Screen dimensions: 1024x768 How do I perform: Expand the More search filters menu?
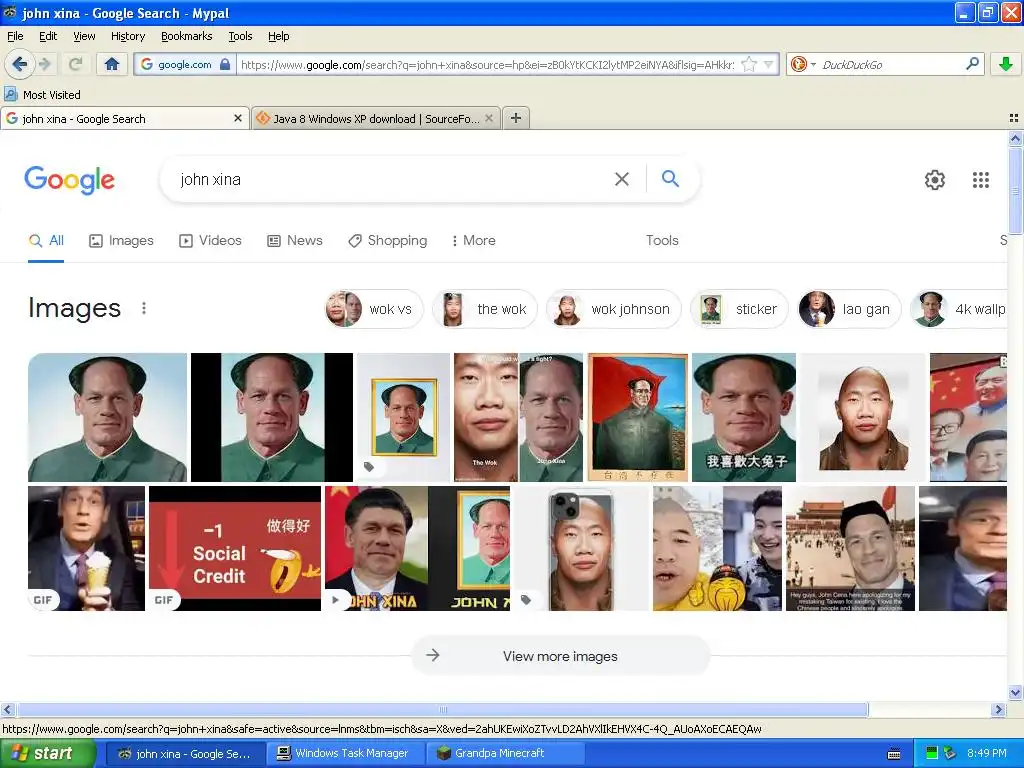pyautogui.click(x=473, y=240)
